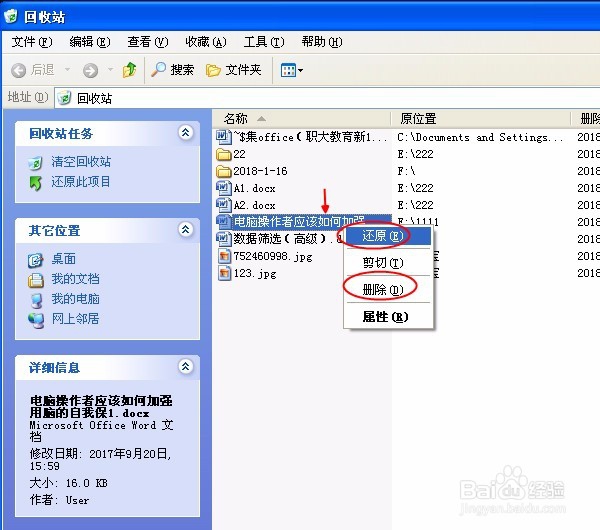Open the 帮助(H) menu
Image resolution: width=600 pixels, height=530 pixels.
point(322,41)
